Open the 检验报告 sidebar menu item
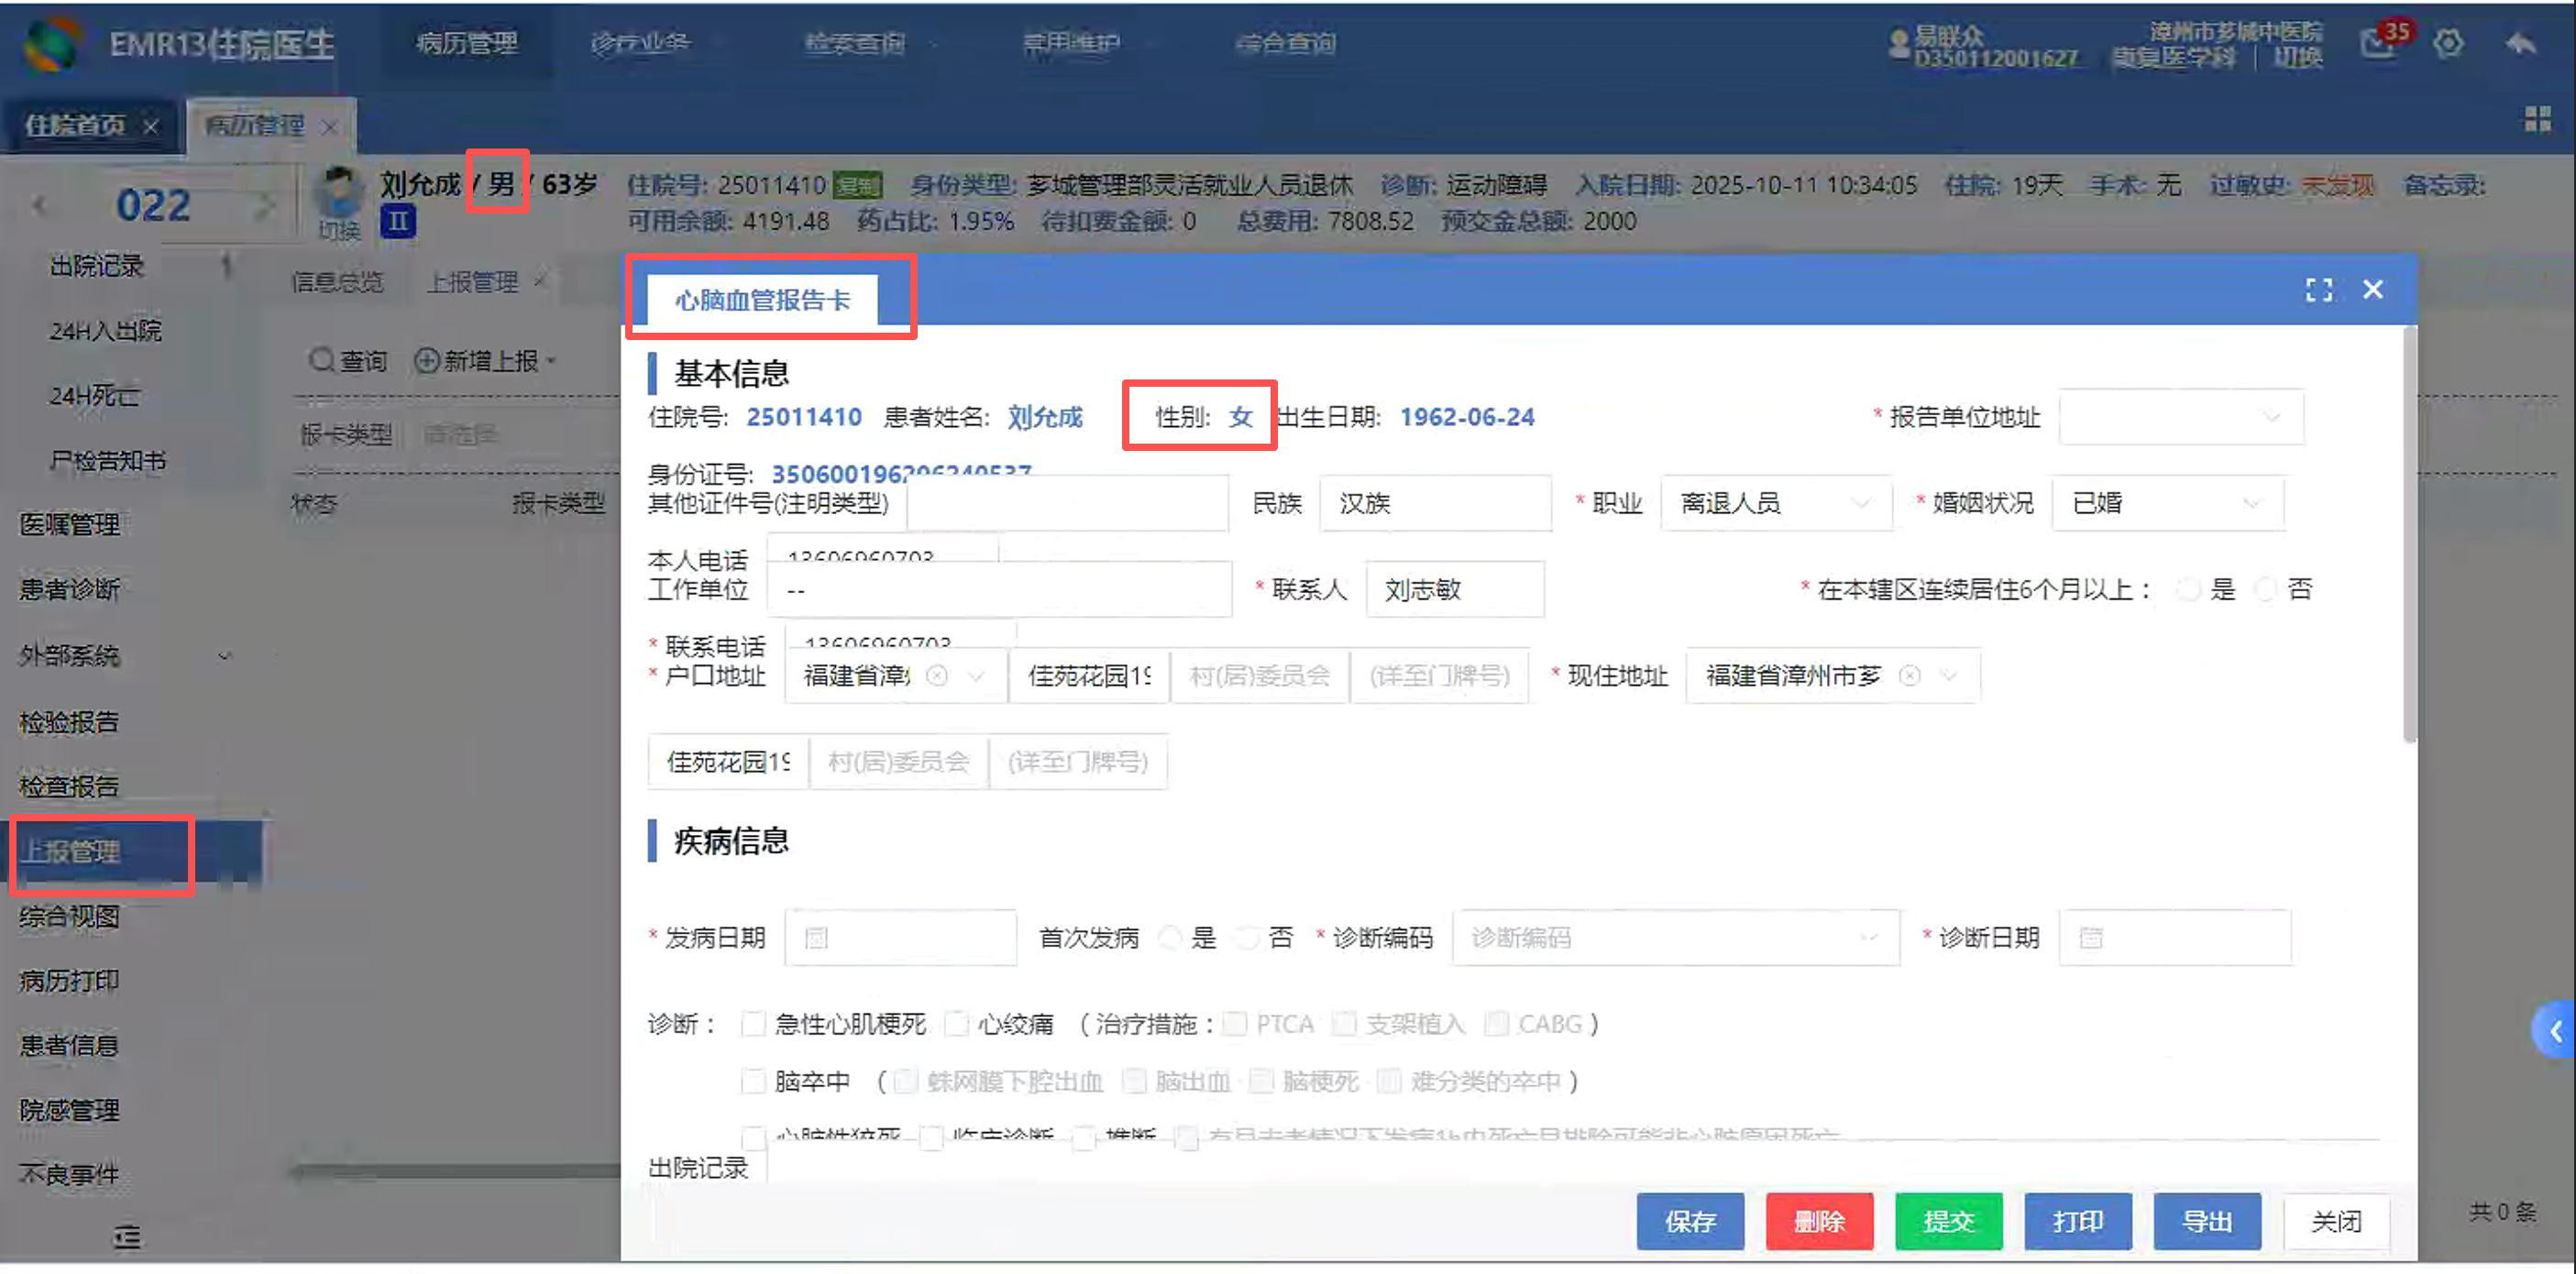2576x1274 pixels. pos(69,722)
